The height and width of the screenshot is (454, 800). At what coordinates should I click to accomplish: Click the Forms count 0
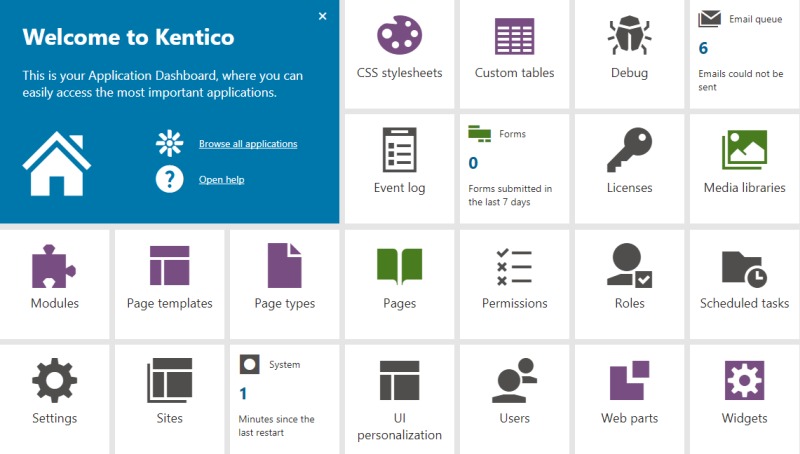(x=473, y=163)
